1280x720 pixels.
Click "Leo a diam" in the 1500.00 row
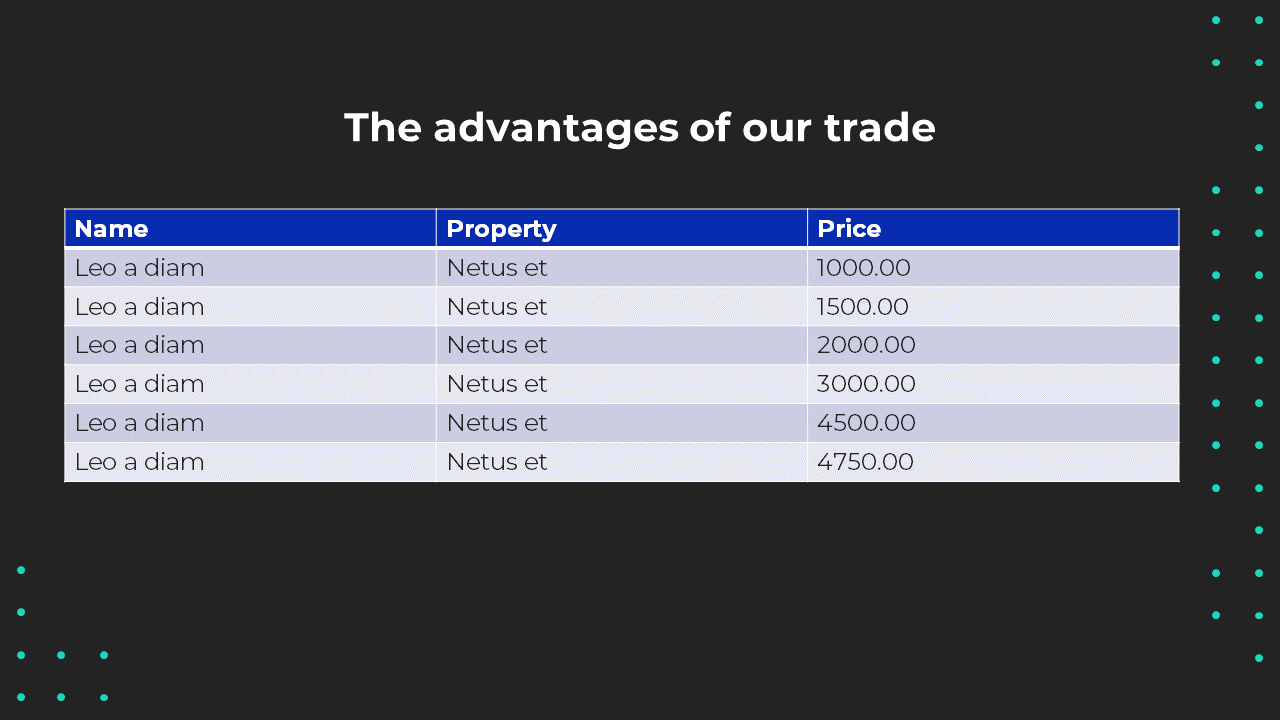click(x=139, y=307)
